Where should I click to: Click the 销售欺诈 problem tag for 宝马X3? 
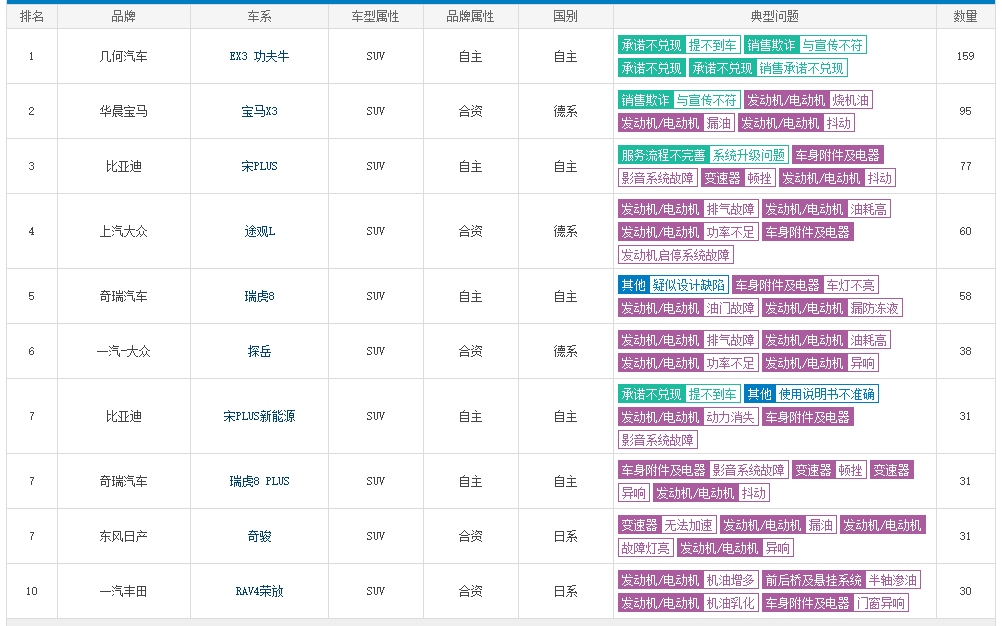tap(645, 101)
